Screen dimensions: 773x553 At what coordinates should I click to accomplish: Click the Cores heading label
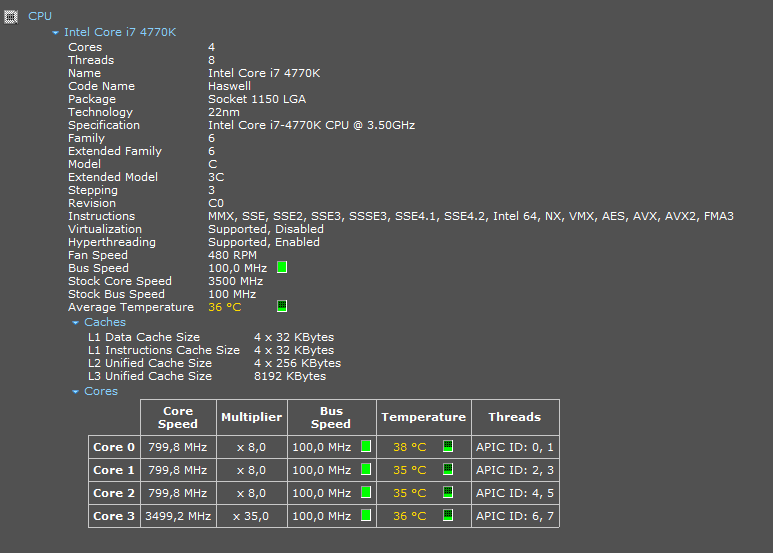[101, 391]
